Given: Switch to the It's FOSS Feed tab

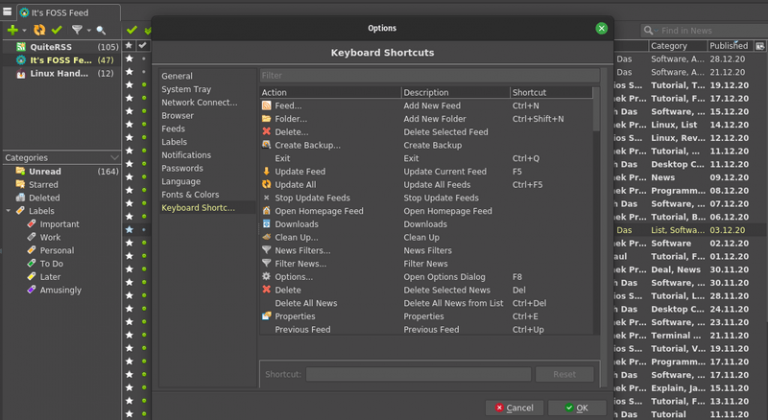Looking at the screenshot, I should (69, 13).
